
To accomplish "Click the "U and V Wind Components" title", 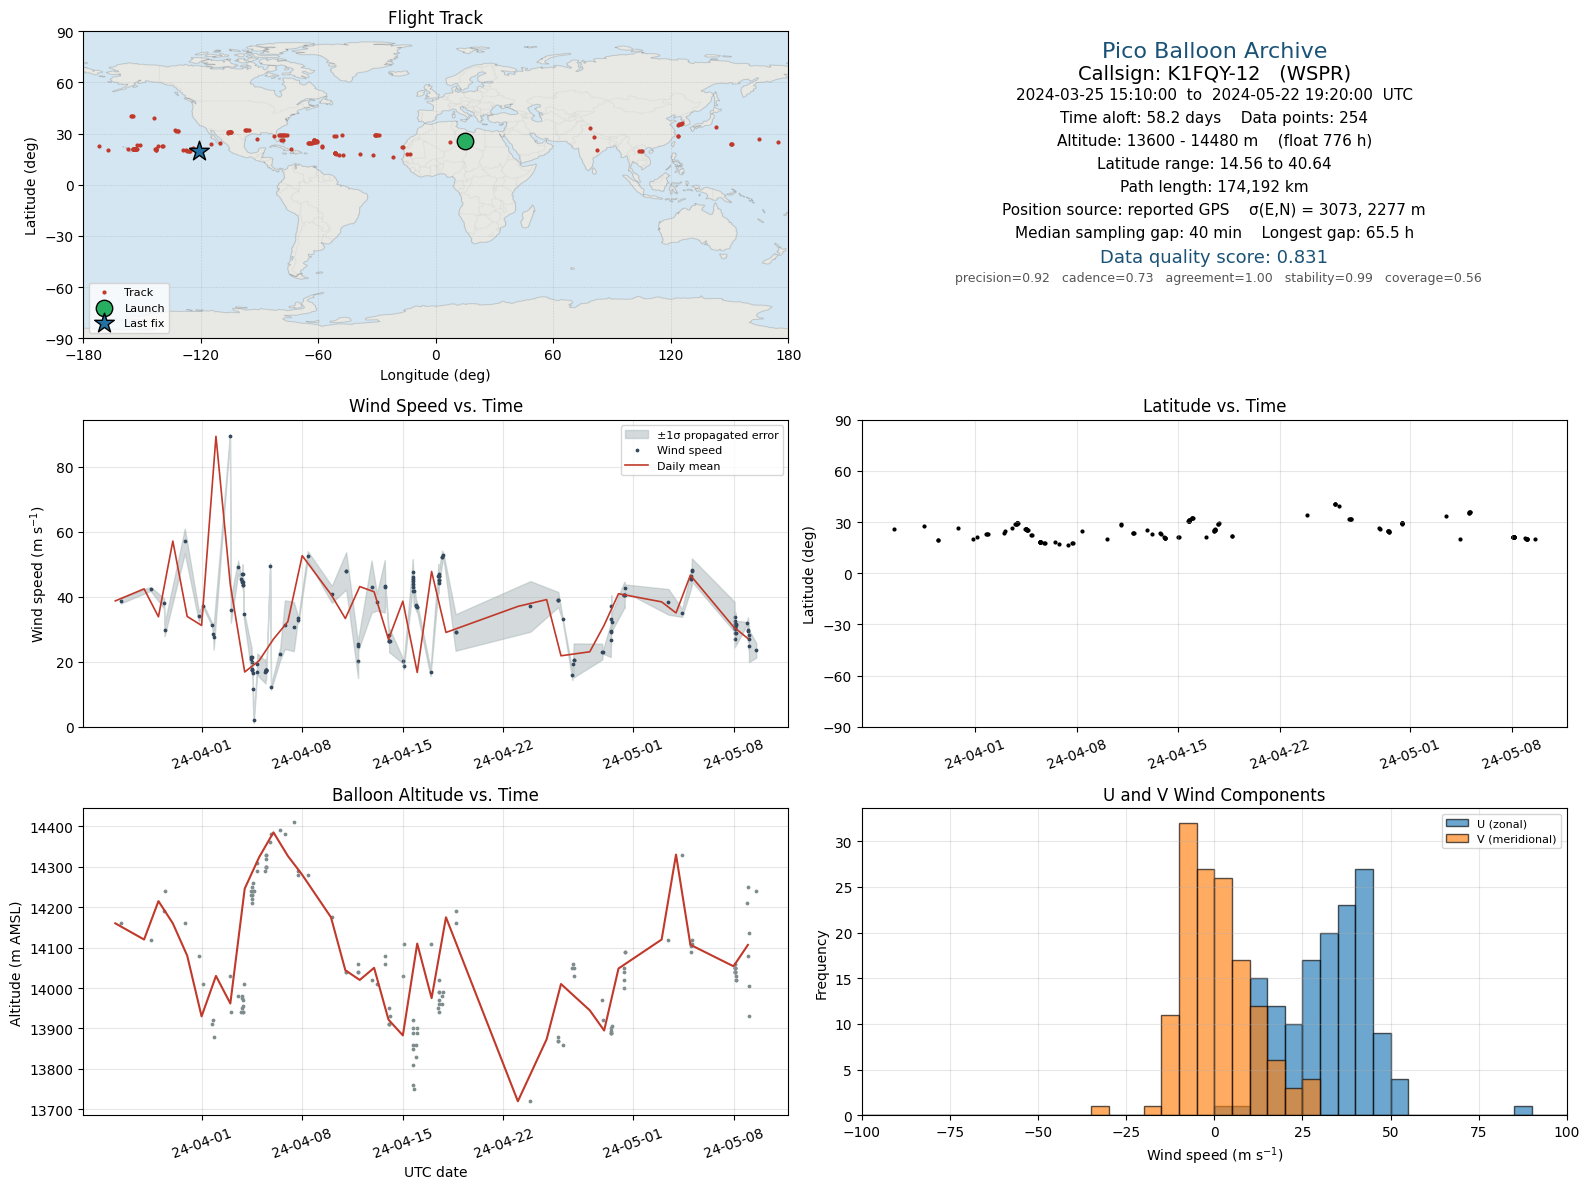I will (1214, 795).
